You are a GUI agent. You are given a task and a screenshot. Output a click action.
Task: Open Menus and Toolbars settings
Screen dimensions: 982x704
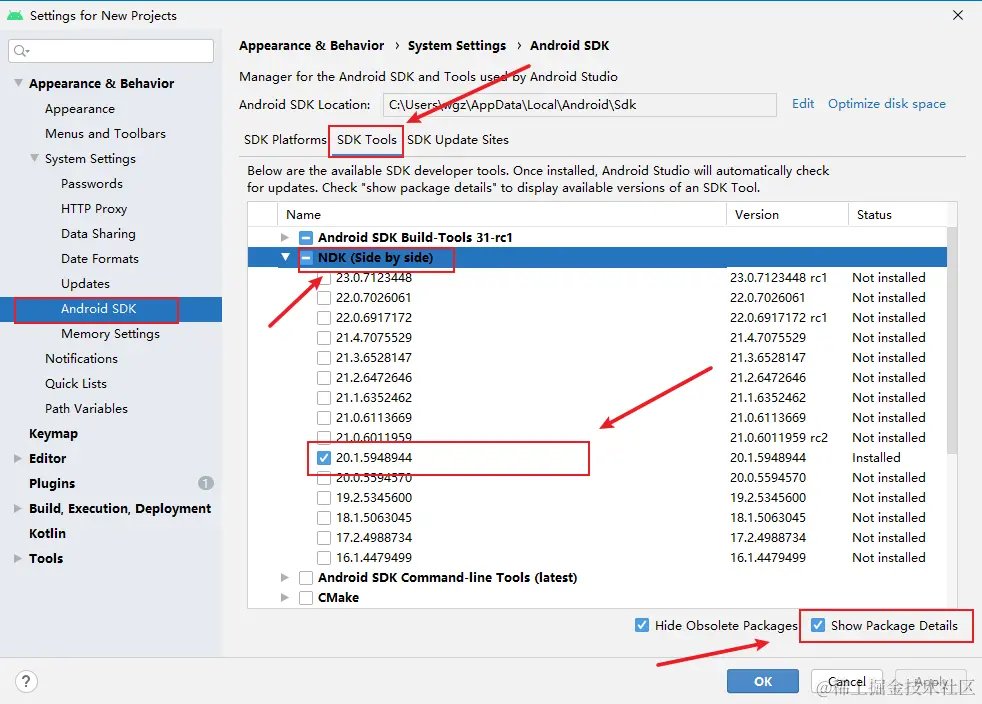tap(105, 133)
